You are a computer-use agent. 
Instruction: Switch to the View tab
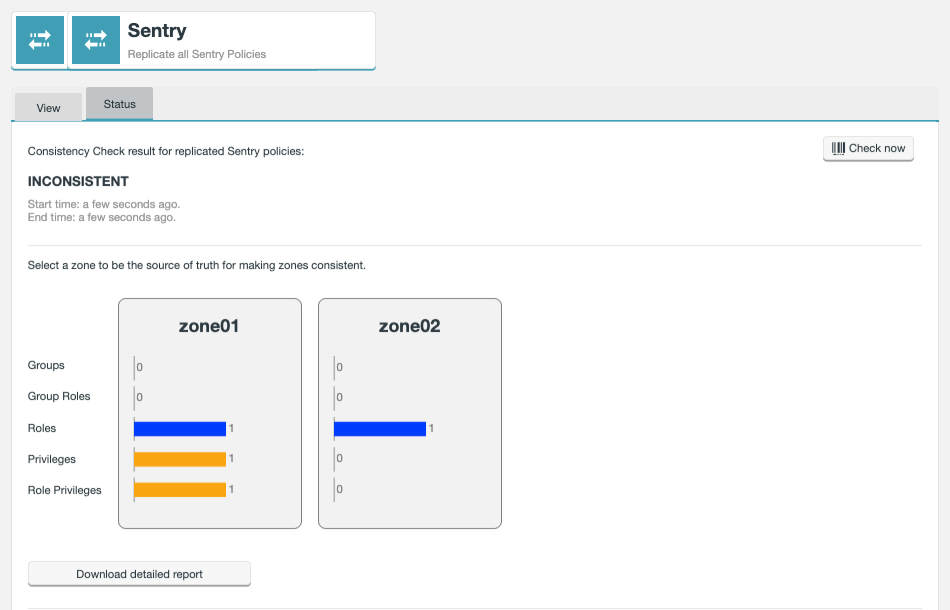(47, 106)
